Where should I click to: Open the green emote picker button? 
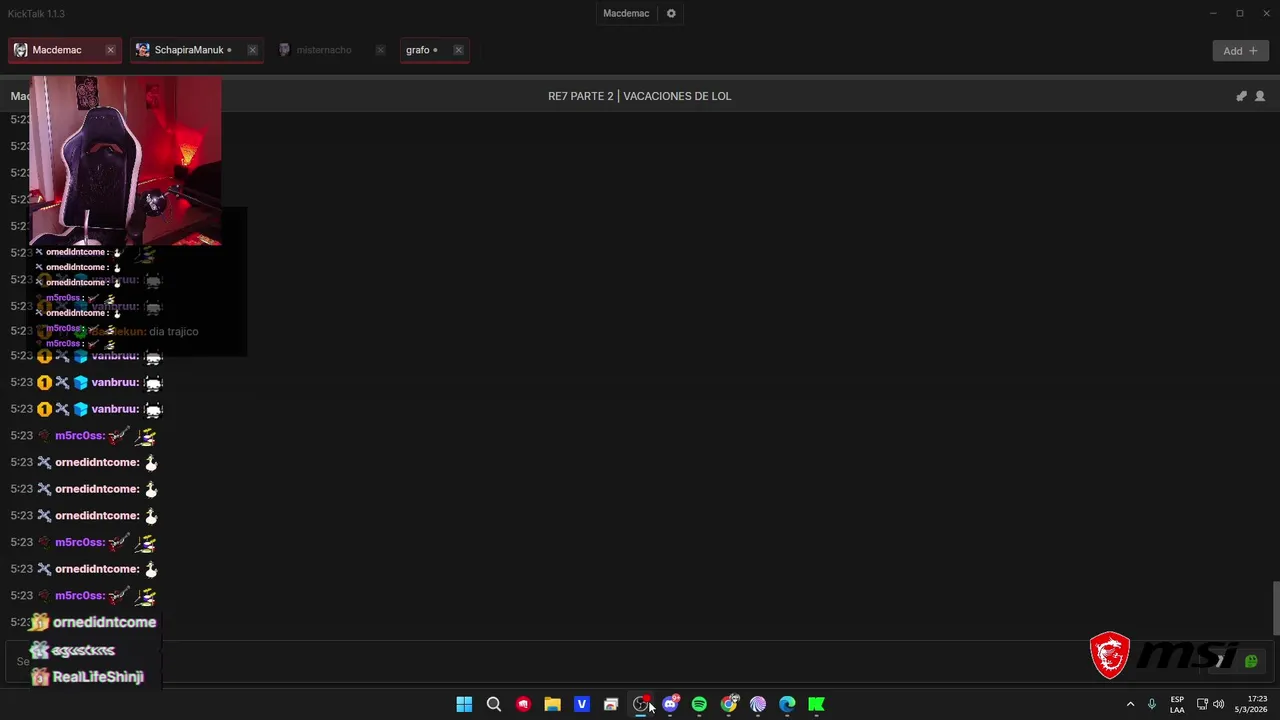(x=1251, y=661)
